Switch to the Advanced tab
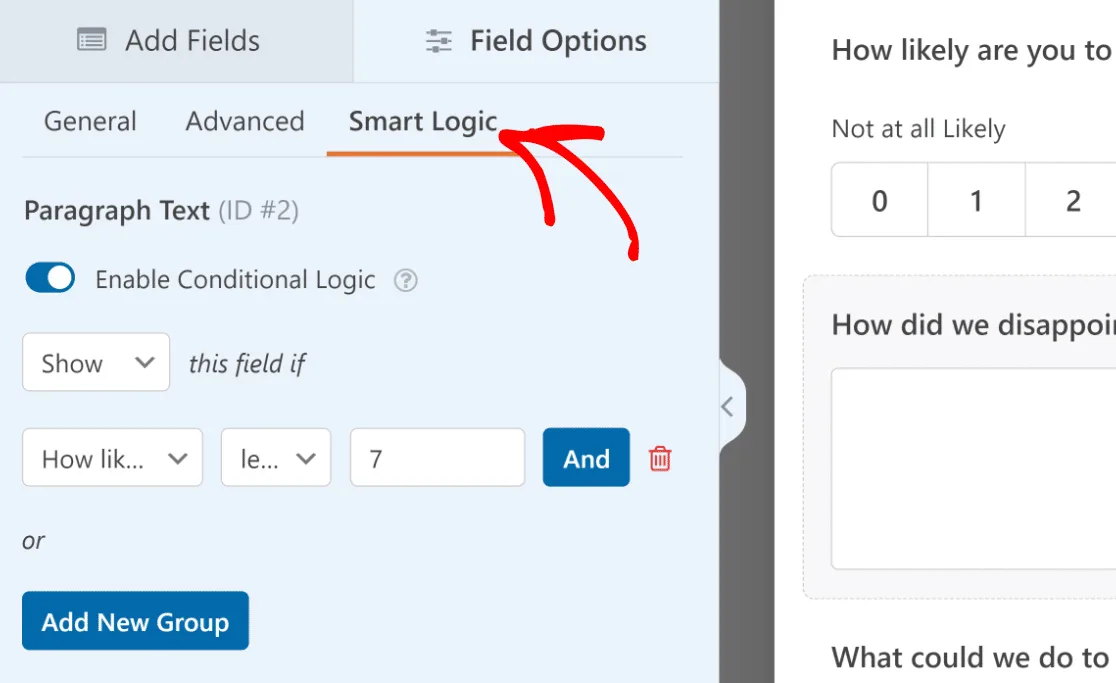1116x683 pixels. [245, 121]
